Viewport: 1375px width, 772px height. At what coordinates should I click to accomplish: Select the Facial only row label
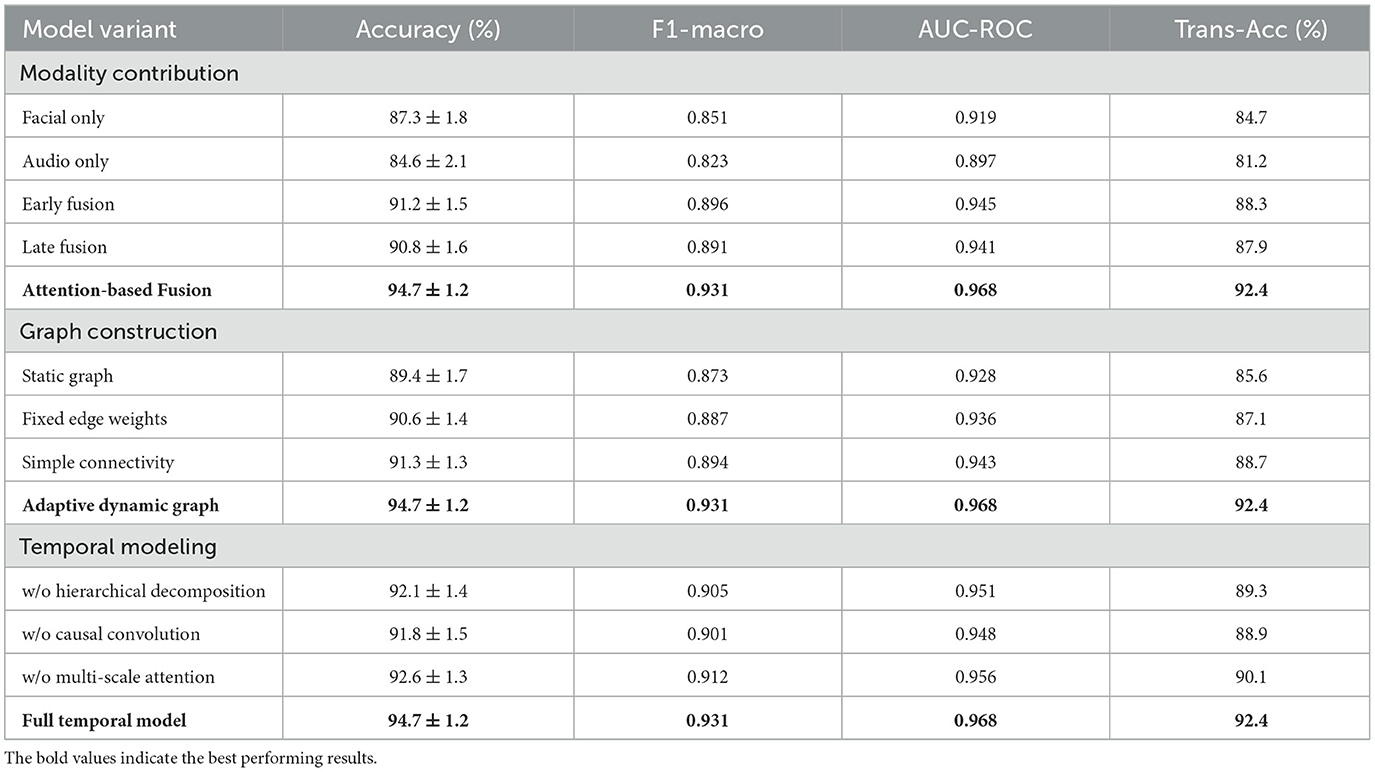(63, 118)
